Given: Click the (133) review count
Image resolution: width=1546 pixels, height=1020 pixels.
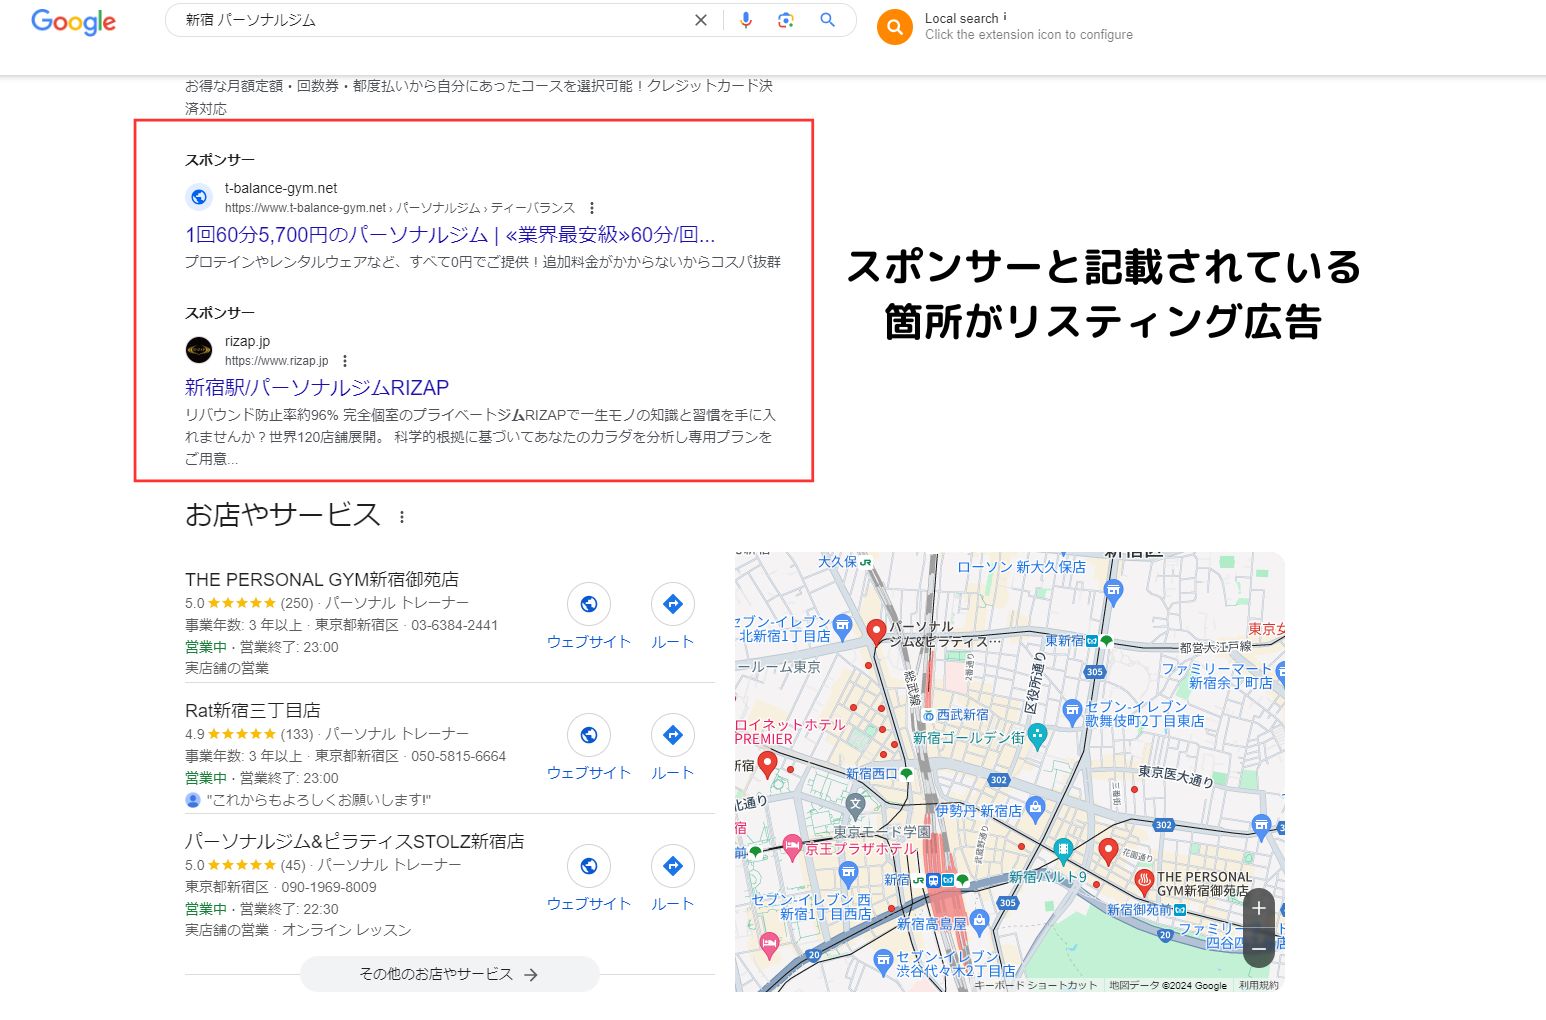Looking at the screenshot, I should click(x=297, y=734).
